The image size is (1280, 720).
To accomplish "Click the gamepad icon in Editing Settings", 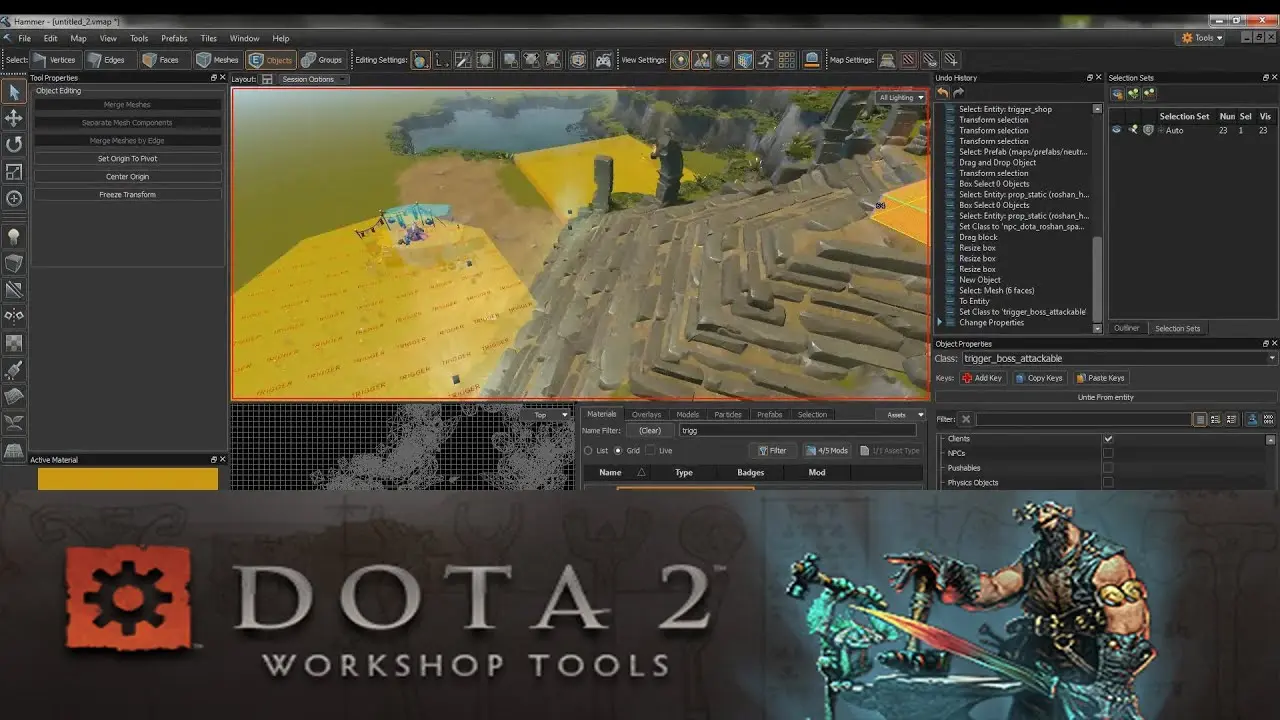I will 603,60.
